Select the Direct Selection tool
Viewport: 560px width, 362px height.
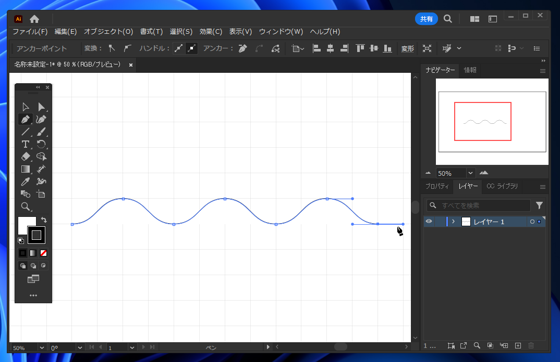[41, 107]
